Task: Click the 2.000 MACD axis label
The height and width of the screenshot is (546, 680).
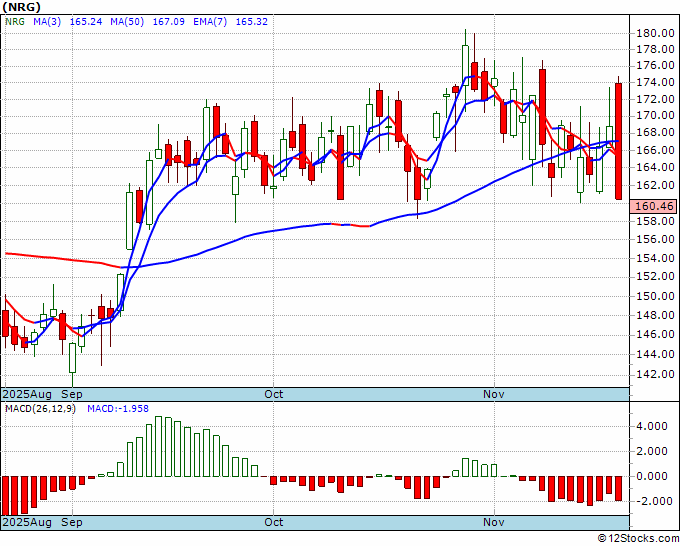Action: [x=652, y=451]
